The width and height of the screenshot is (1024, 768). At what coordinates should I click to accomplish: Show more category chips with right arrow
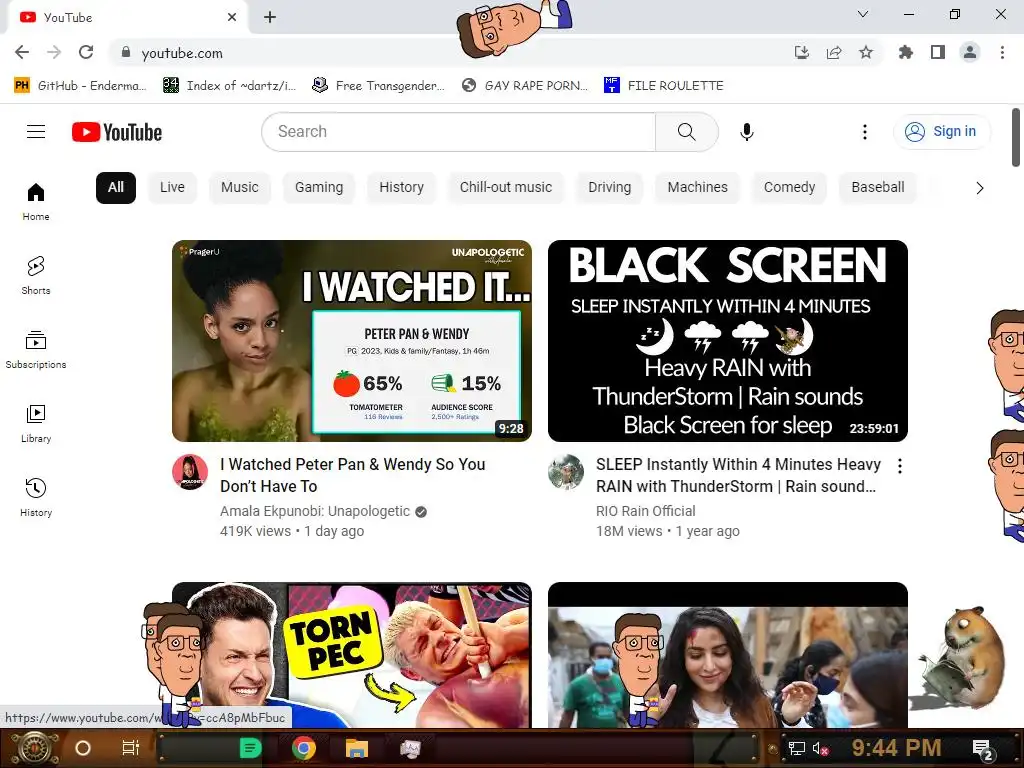pyautogui.click(x=979, y=188)
